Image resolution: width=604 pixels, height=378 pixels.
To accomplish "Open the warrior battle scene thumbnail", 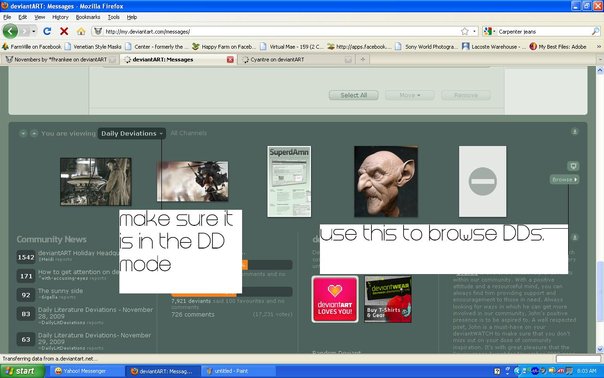I will click(193, 181).
